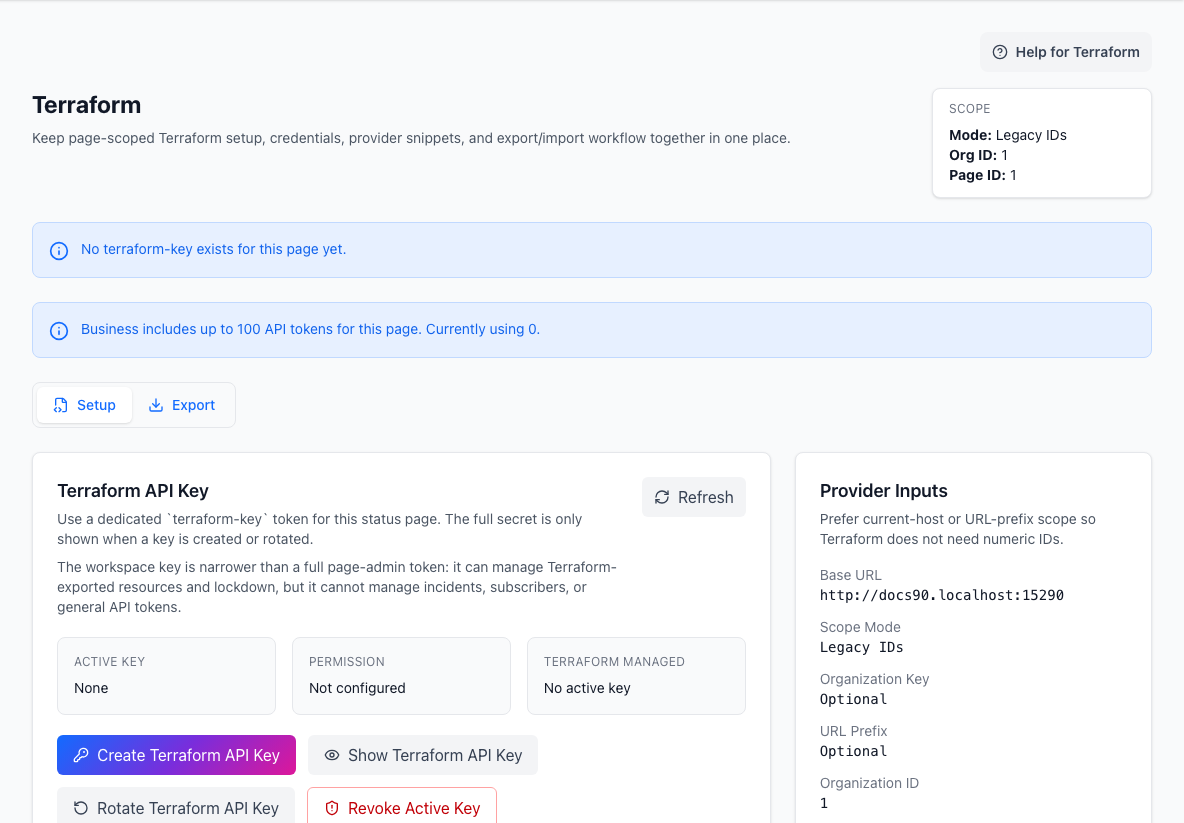This screenshot has width=1184, height=823.
Task: Click the eye icon on Show Terraform API Key
Action: pyautogui.click(x=331, y=755)
